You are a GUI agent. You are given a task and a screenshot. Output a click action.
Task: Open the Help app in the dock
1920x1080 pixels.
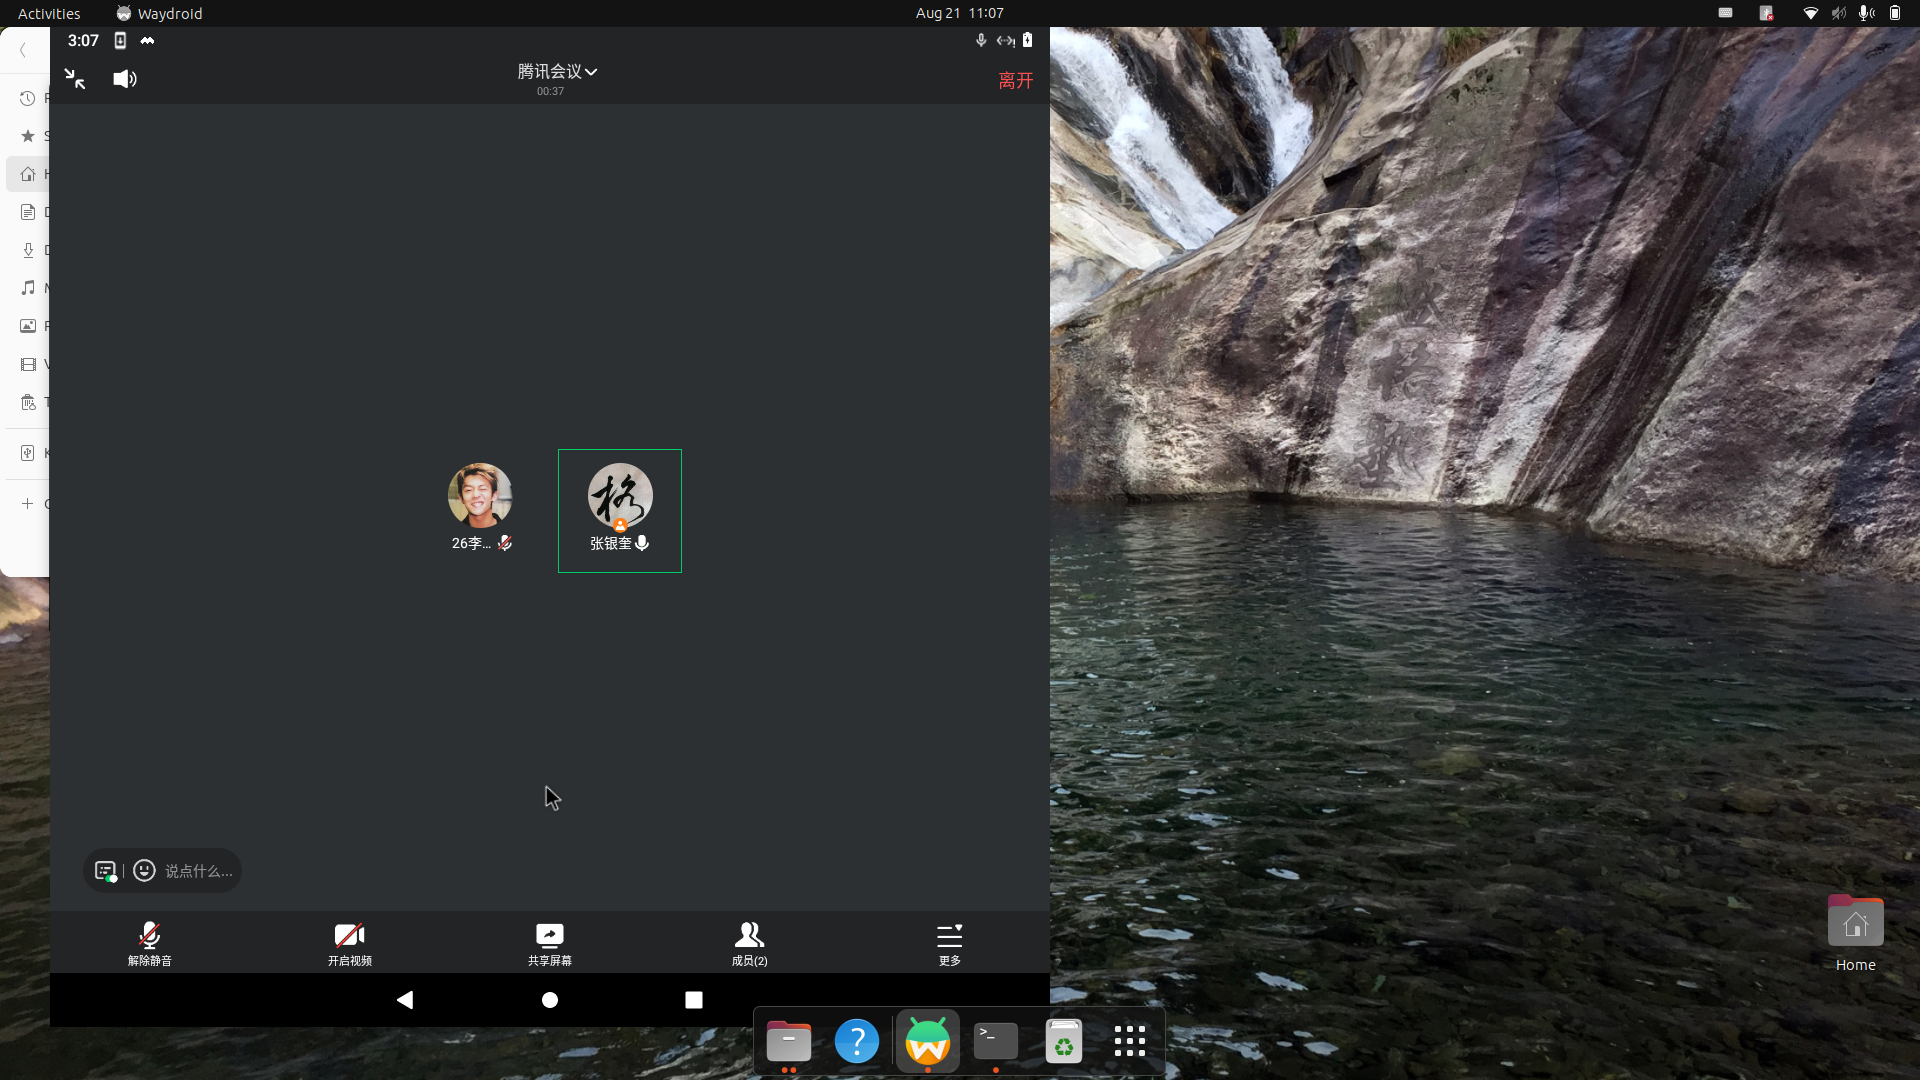tap(857, 1042)
